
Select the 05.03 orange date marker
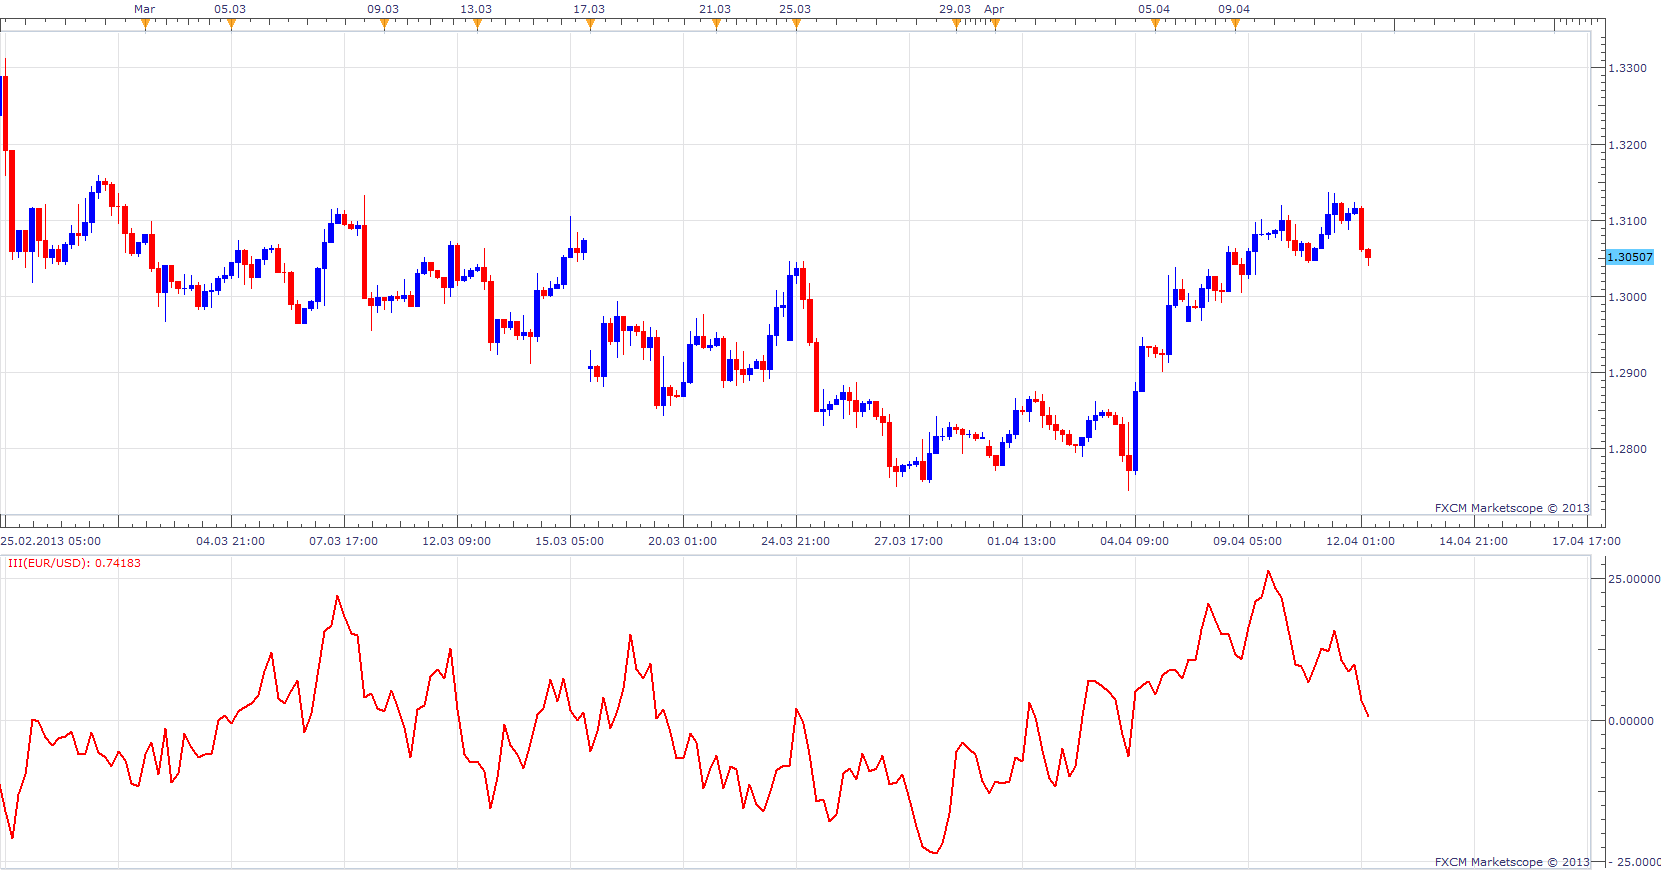pos(231,25)
